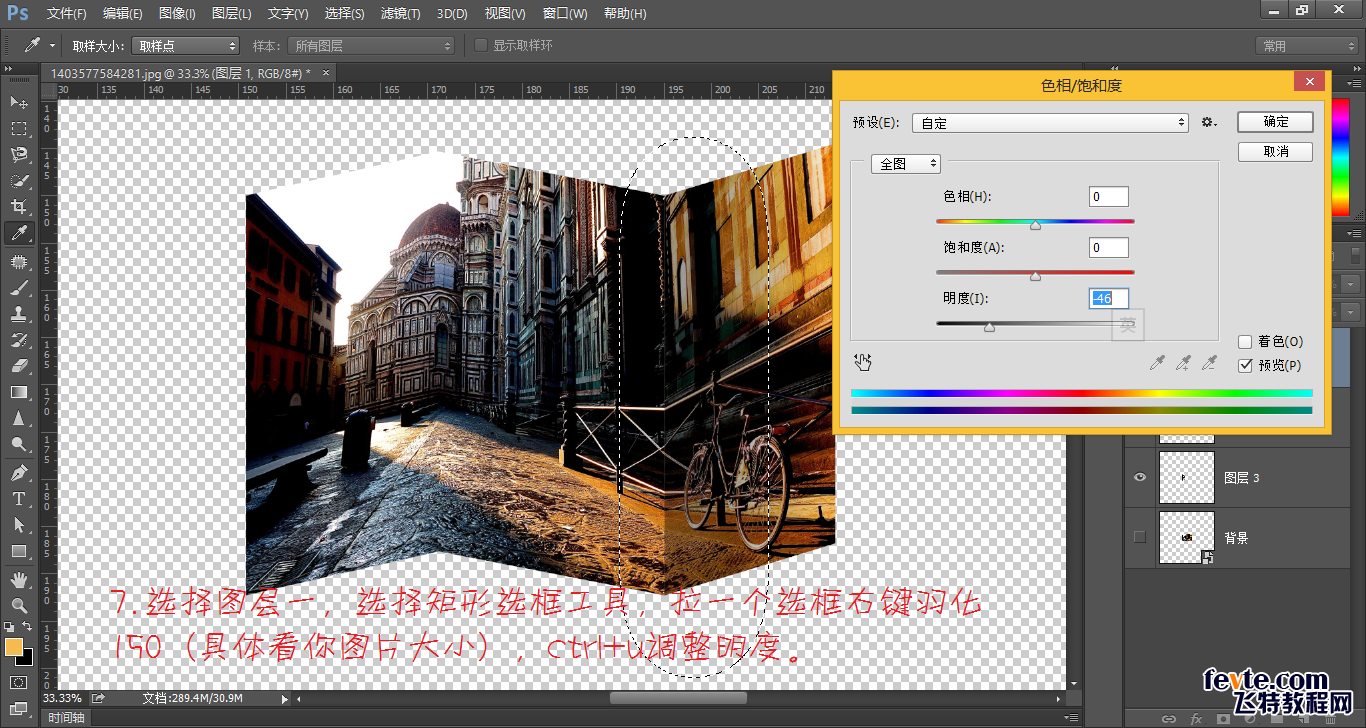Hide 图层 3 using its eye icon
The width and height of the screenshot is (1366, 728).
coord(1139,478)
